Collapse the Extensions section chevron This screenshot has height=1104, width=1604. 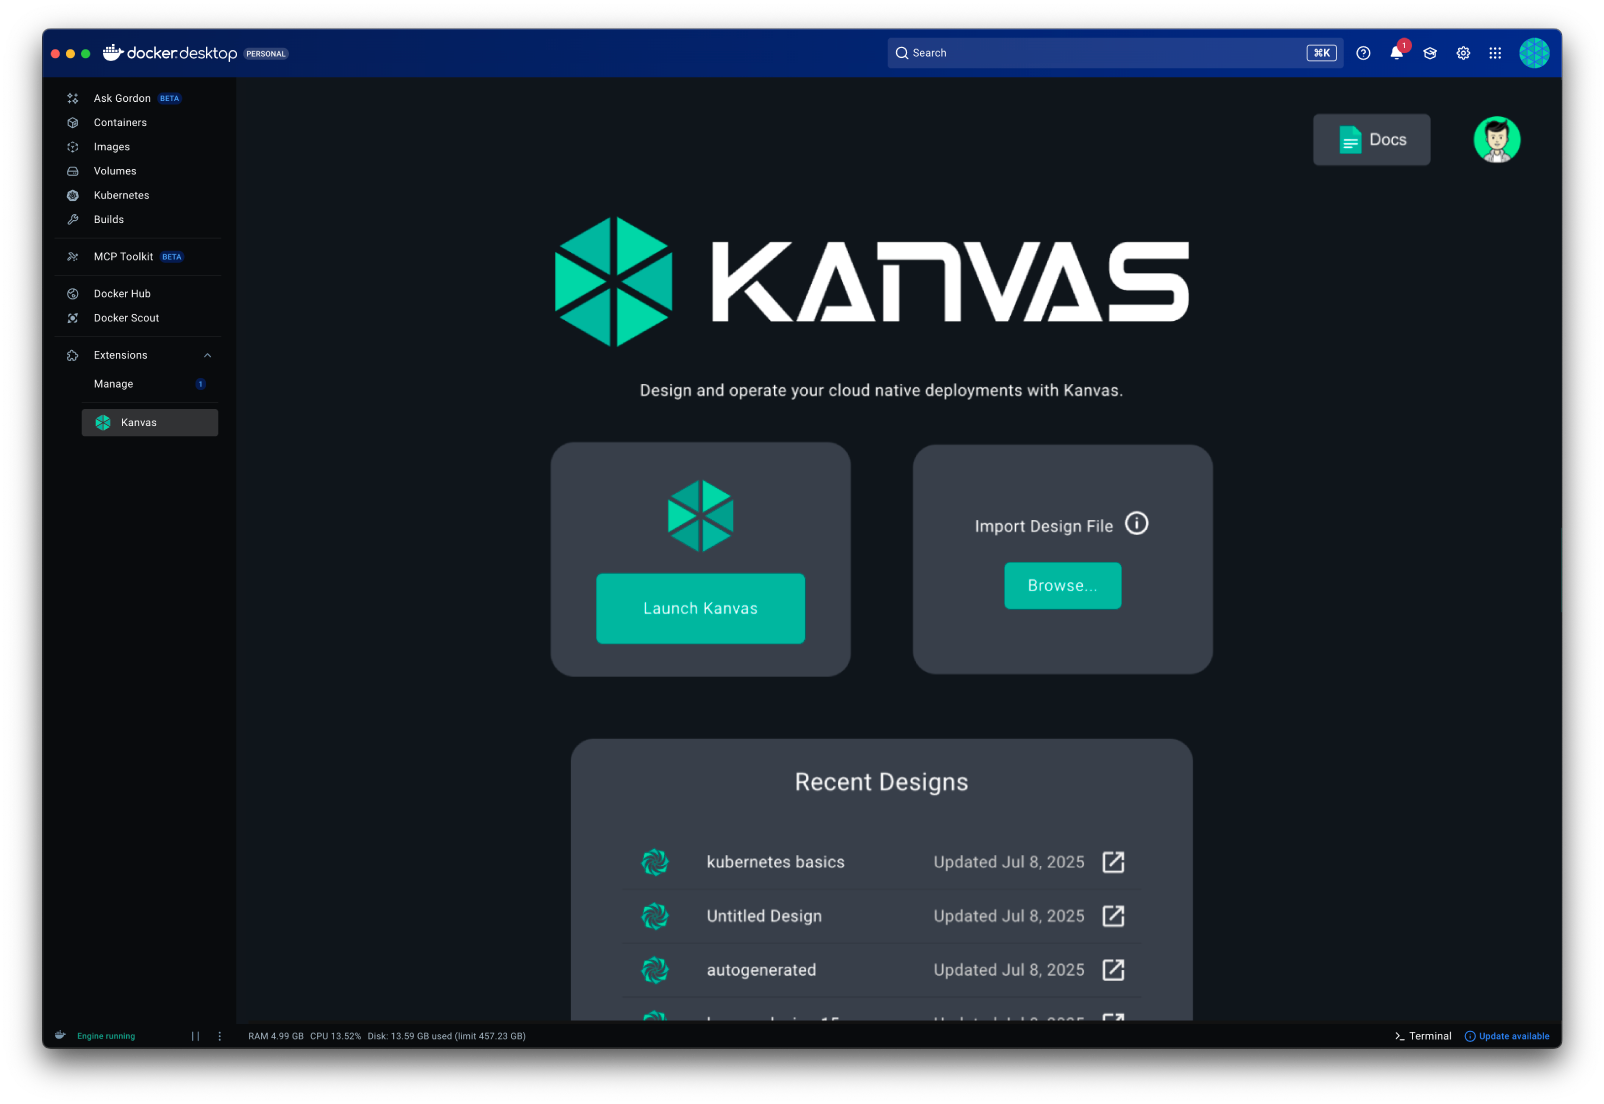click(x=208, y=355)
